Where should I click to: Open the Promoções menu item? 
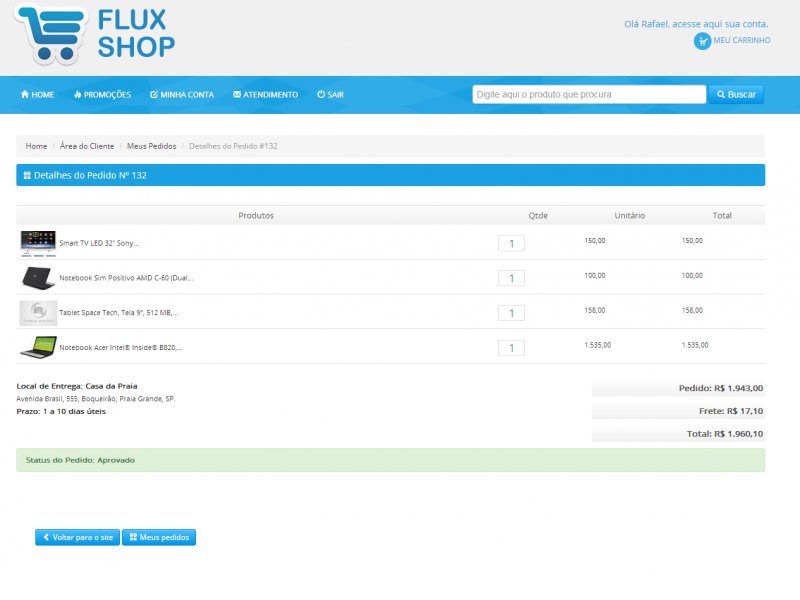[103, 94]
